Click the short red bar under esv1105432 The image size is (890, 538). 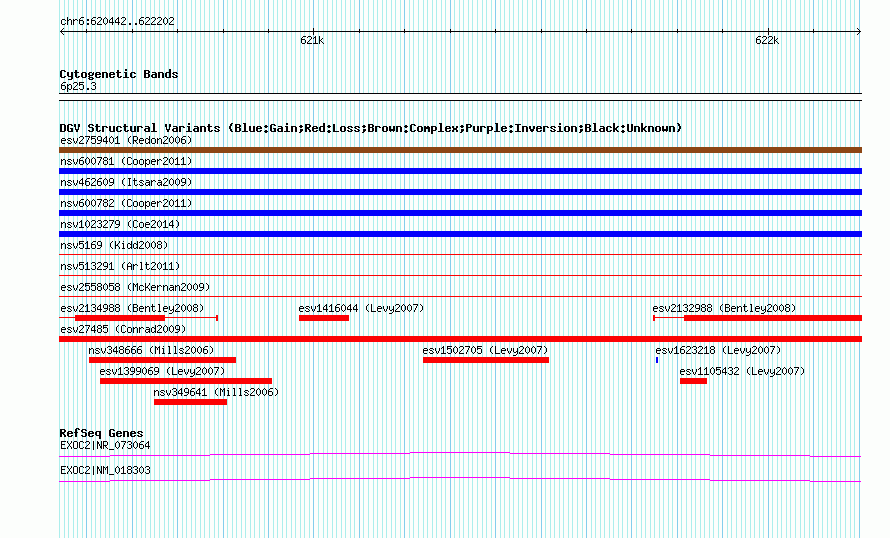693,381
